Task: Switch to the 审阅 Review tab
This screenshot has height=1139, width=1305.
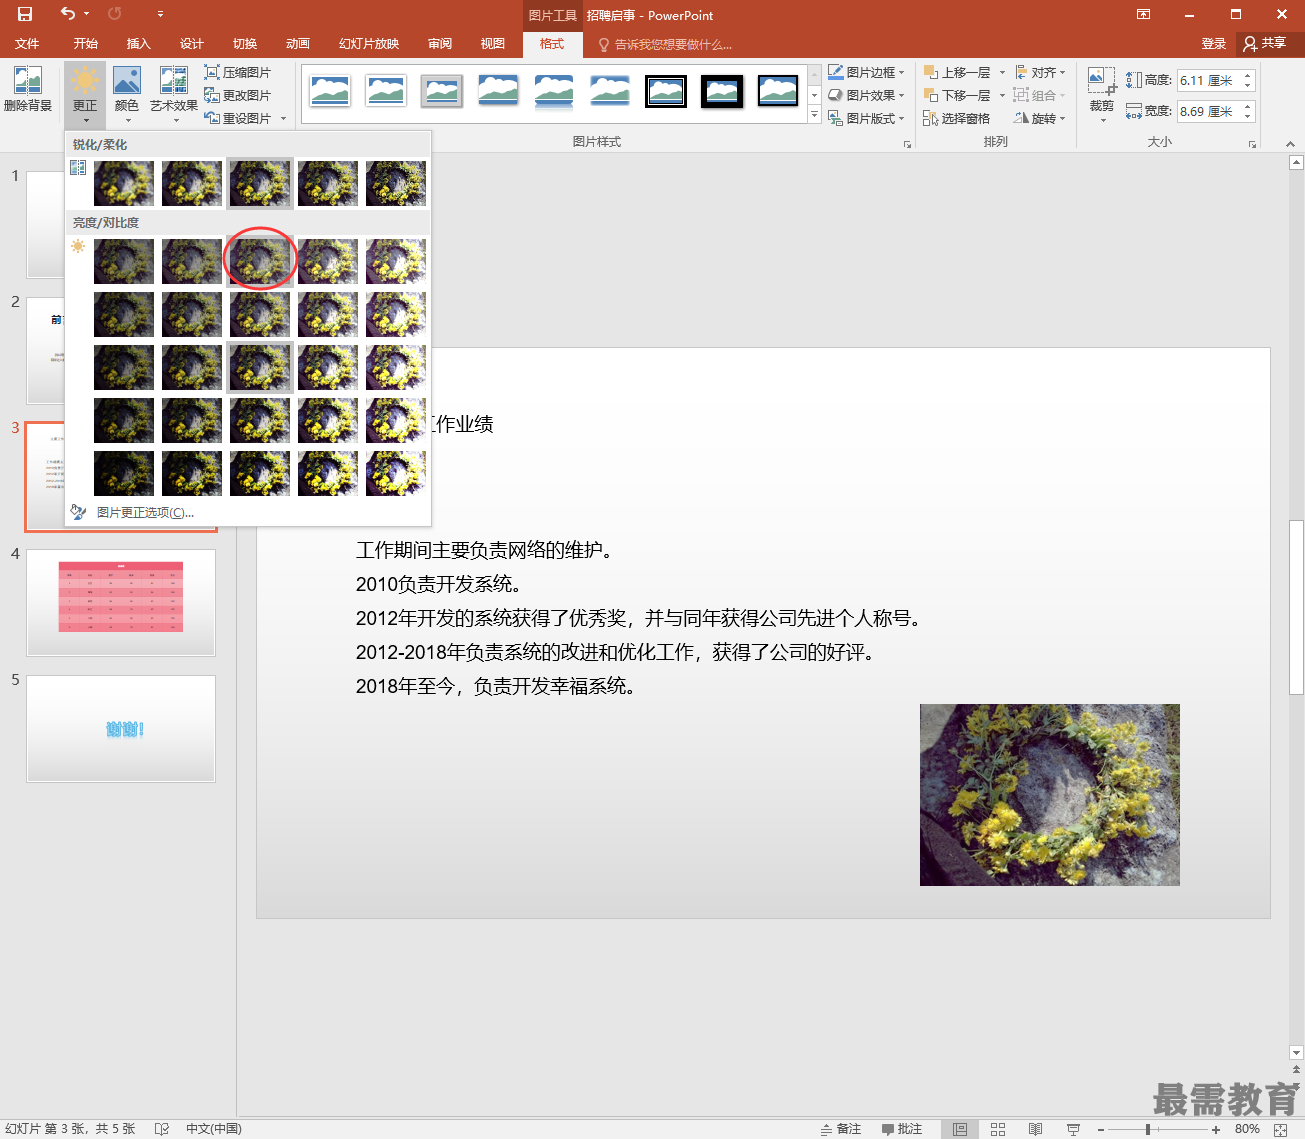Action: pos(440,43)
